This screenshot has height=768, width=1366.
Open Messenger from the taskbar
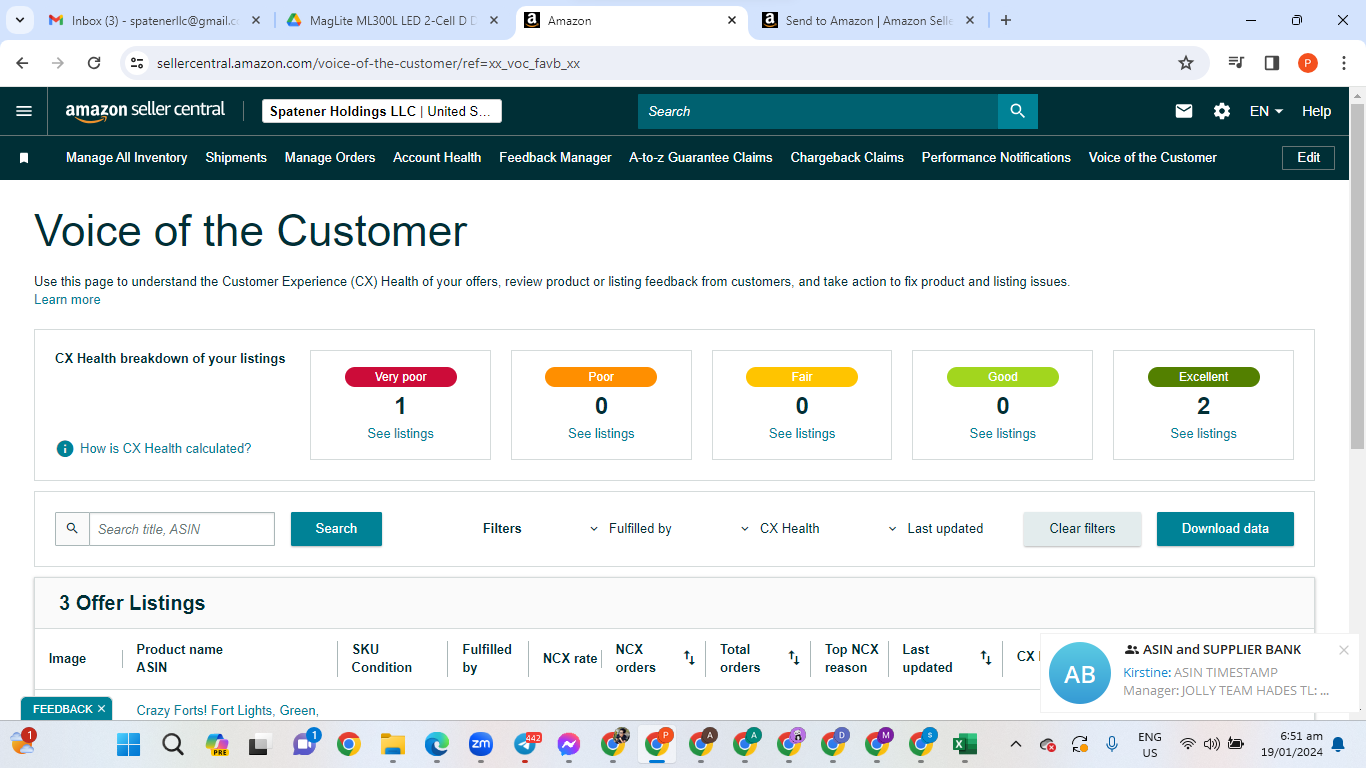coord(569,744)
